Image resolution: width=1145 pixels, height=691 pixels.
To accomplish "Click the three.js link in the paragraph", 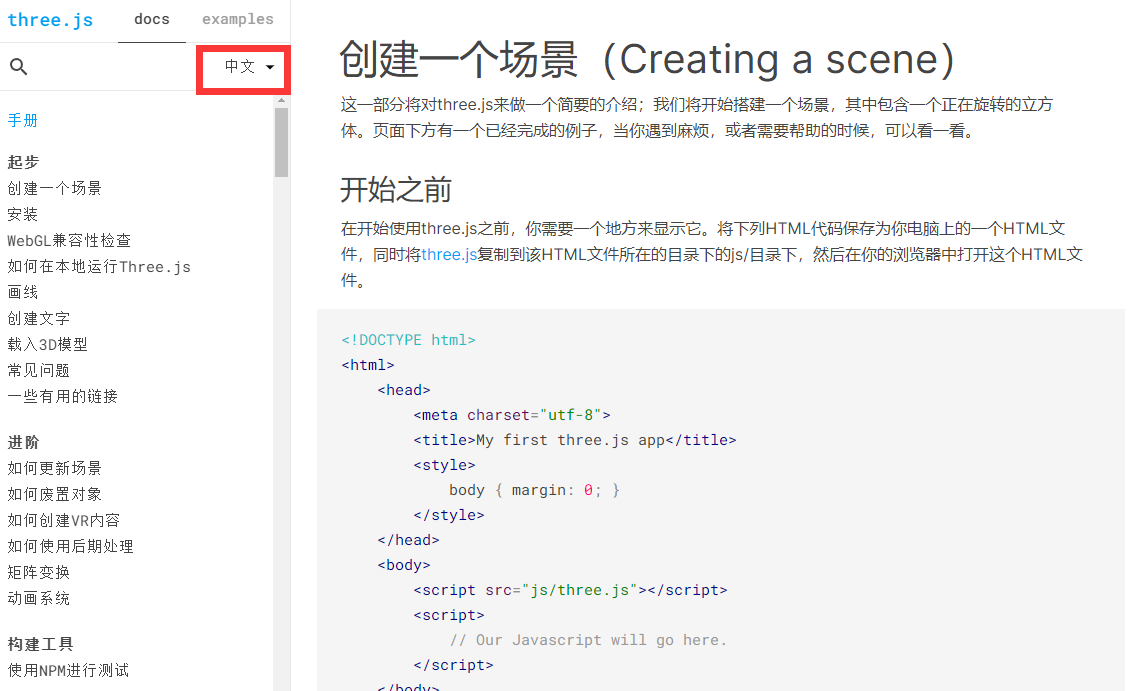I will [449, 255].
